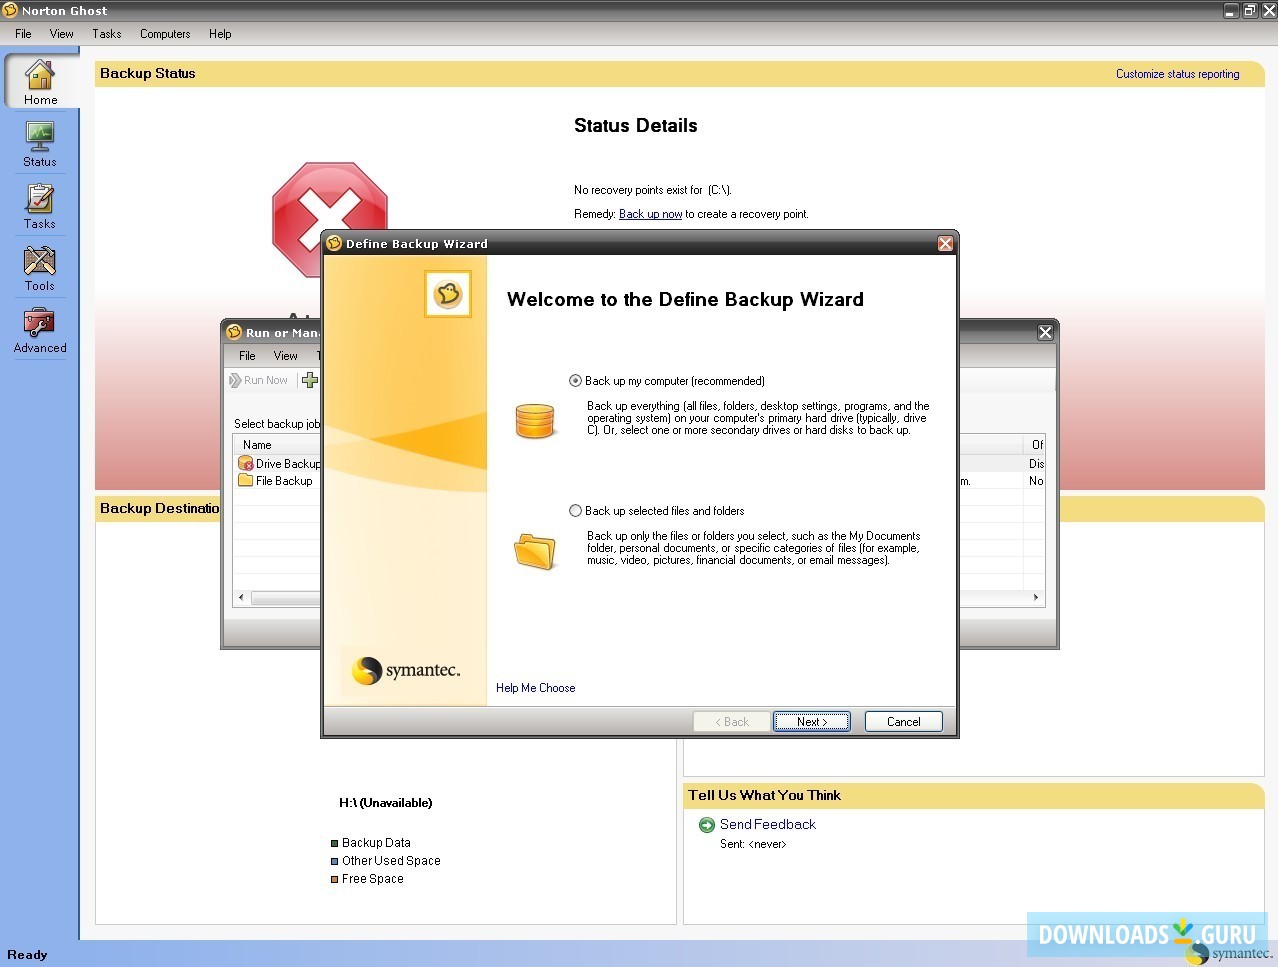Click the Other Used Space legend swatch
The height and width of the screenshot is (967, 1278).
(335, 862)
